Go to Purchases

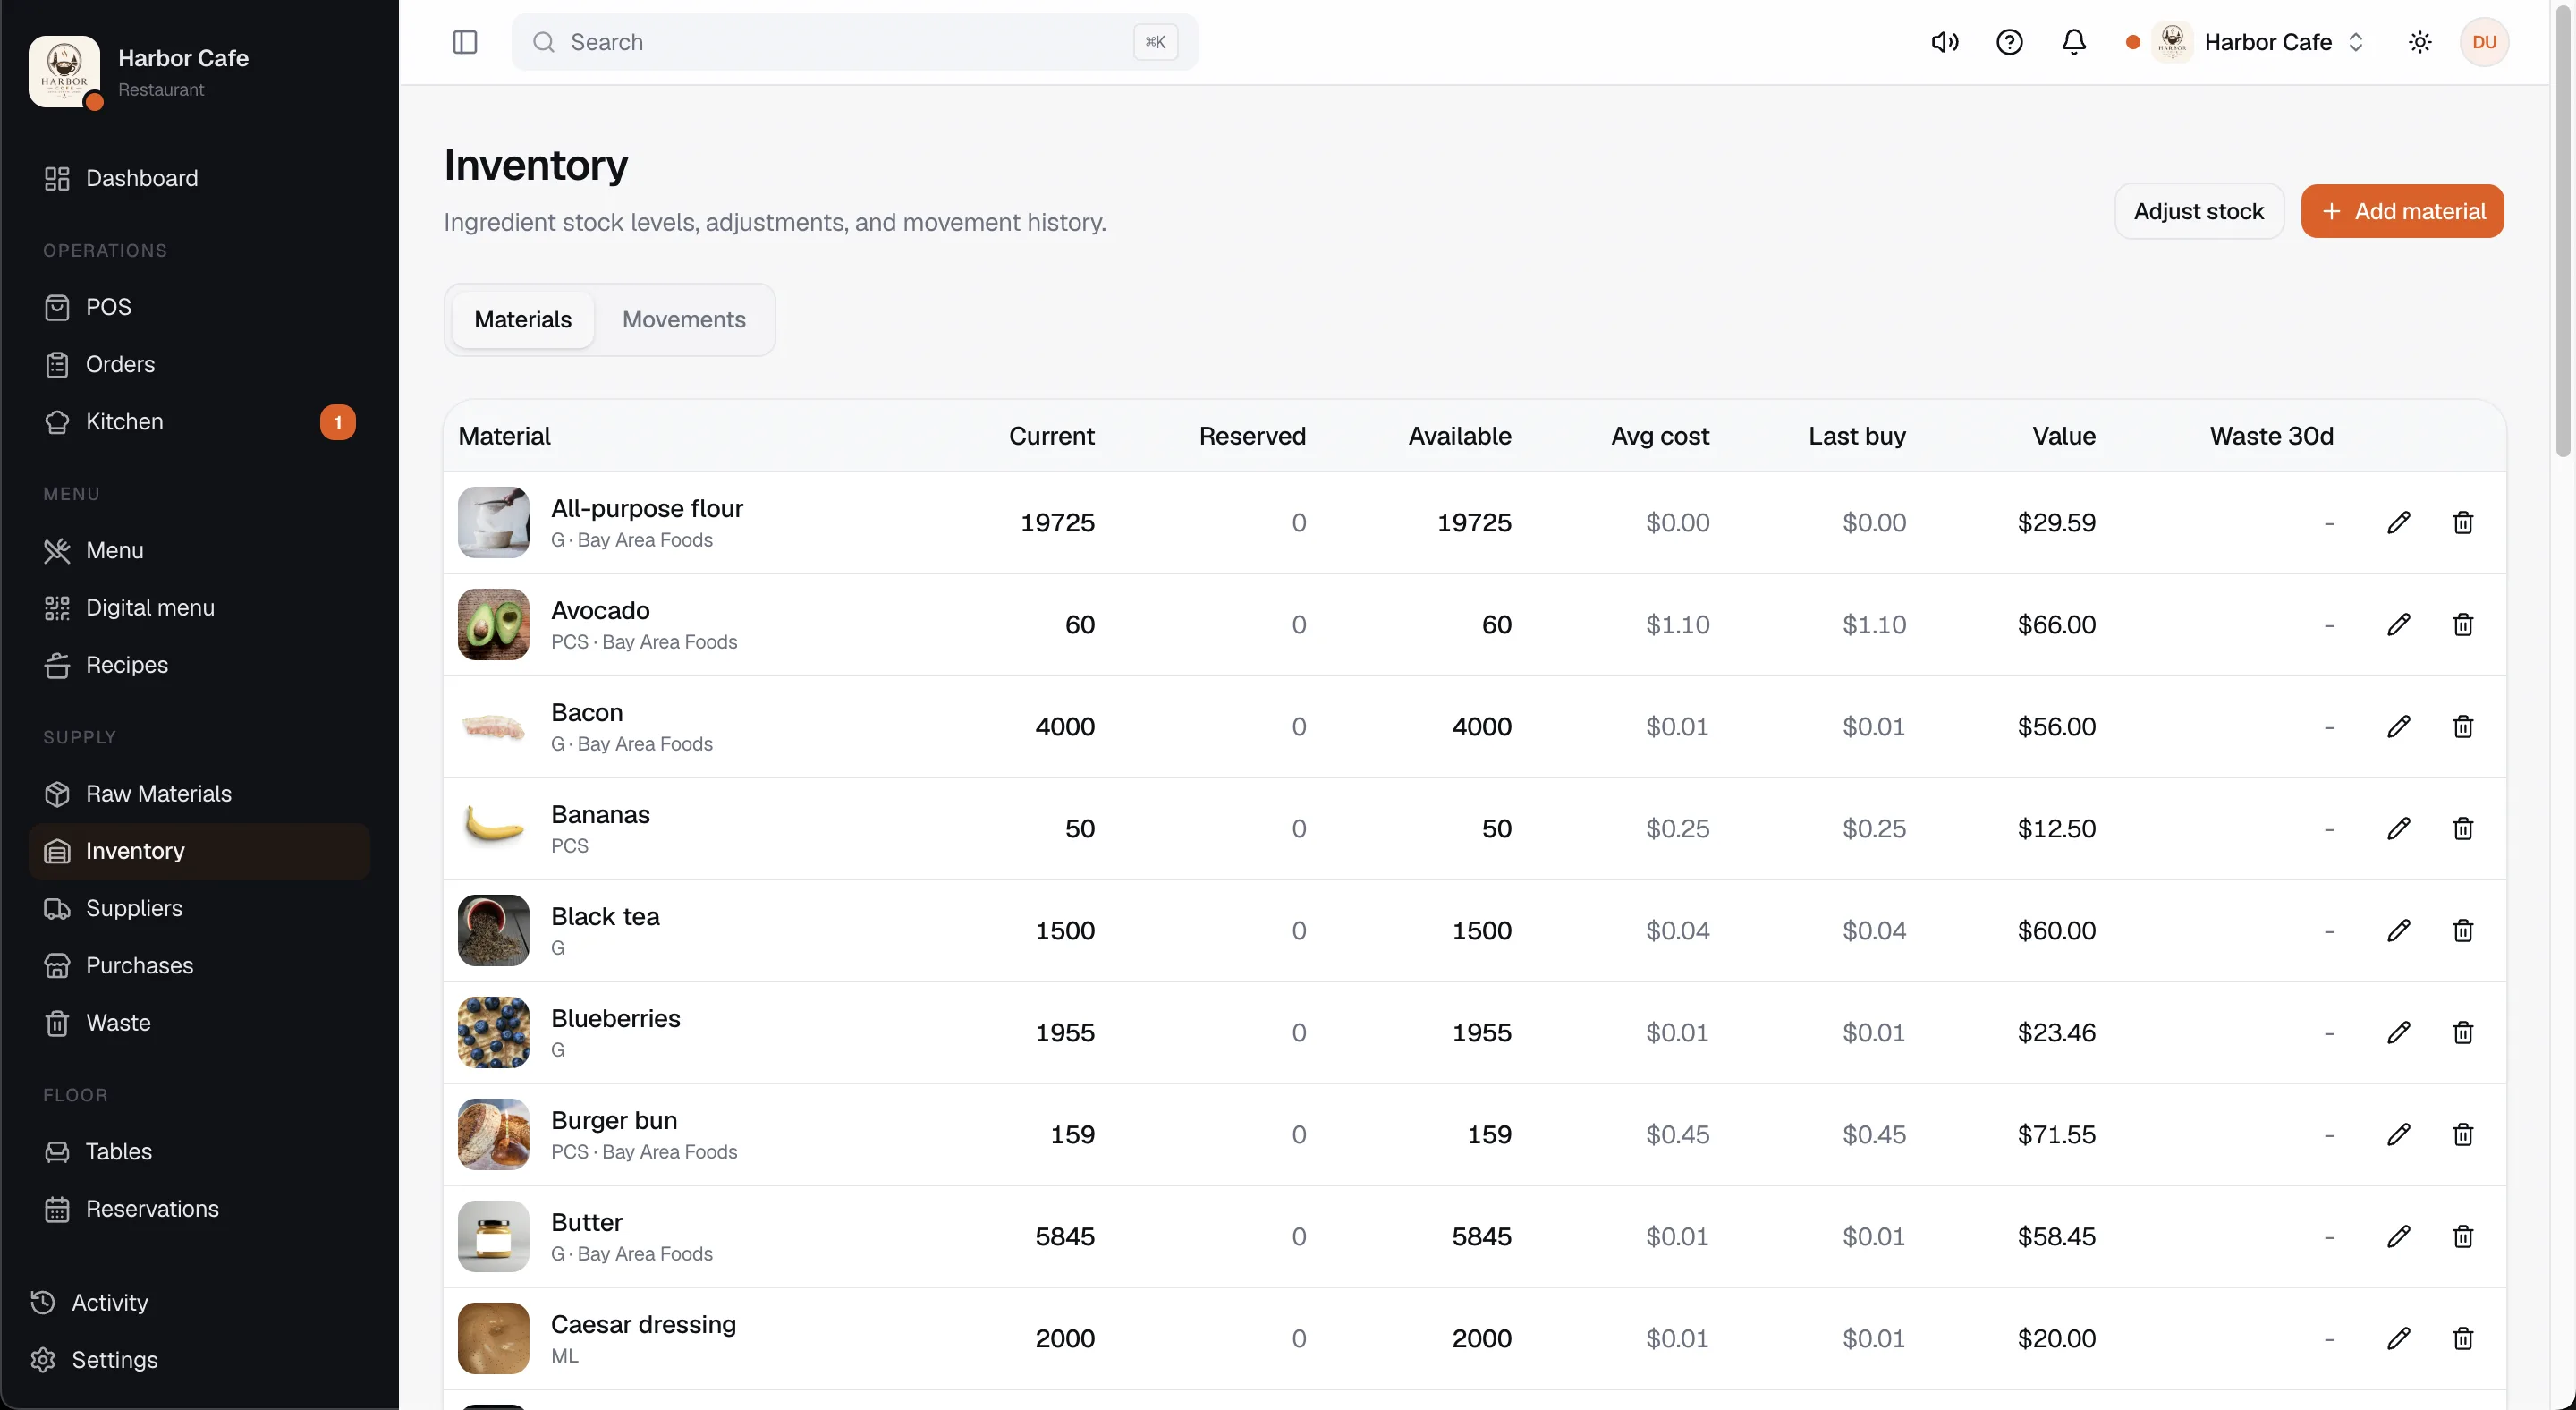(x=199, y=966)
